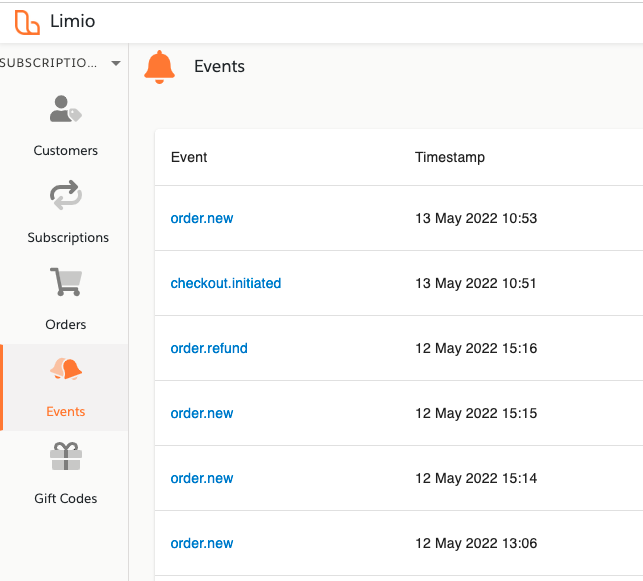The image size is (643, 581).
Task: Click the Timestamp column header
Action: point(450,157)
